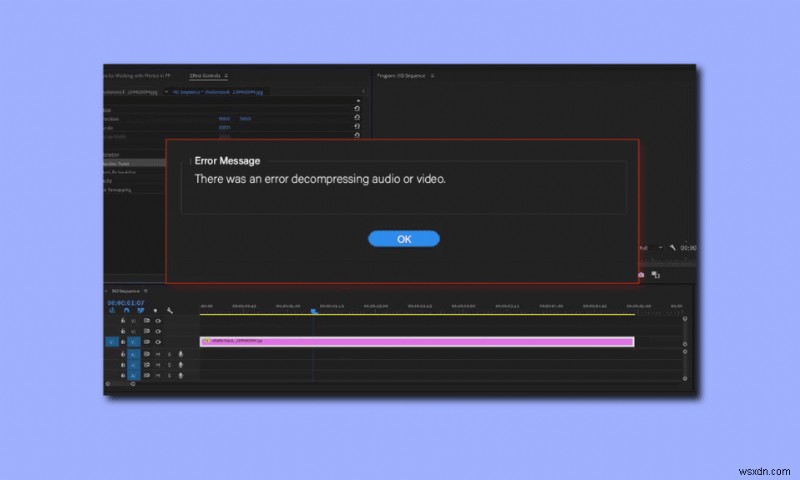The height and width of the screenshot is (480, 800).
Task: Toggle A2 track targeting button
Action: (x=134, y=365)
